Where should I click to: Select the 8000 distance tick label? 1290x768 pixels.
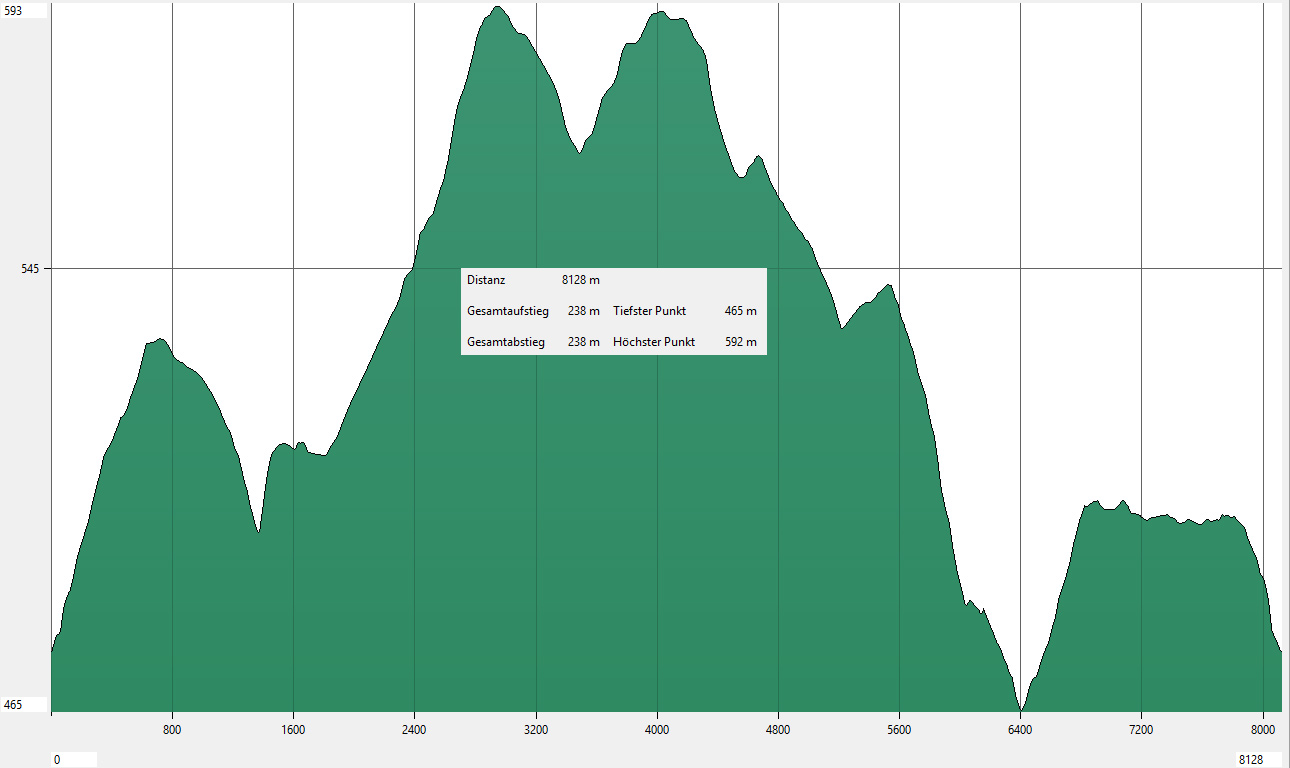click(x=1262, y=729)
